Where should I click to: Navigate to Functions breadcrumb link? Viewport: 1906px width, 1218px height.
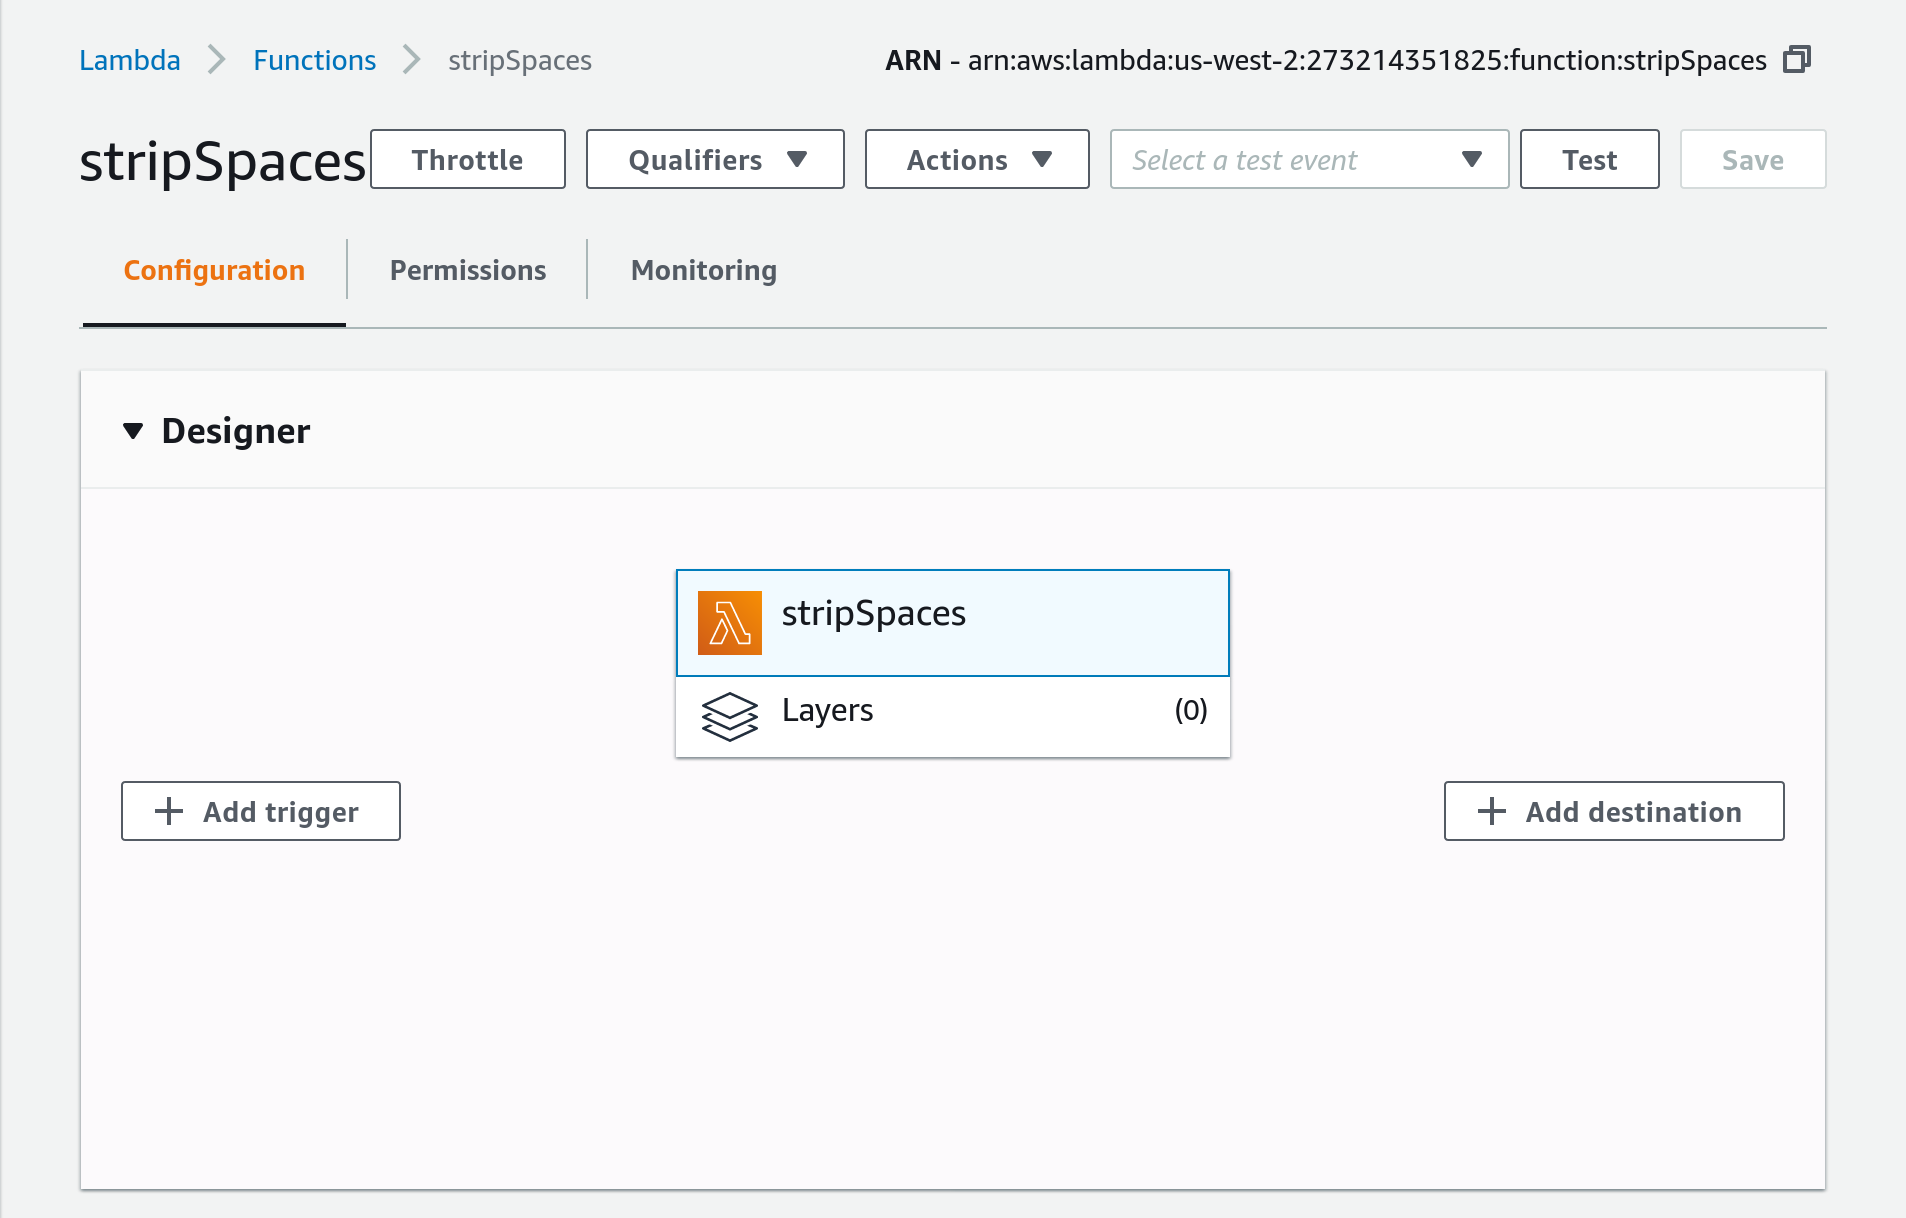(x=314, y=60)
